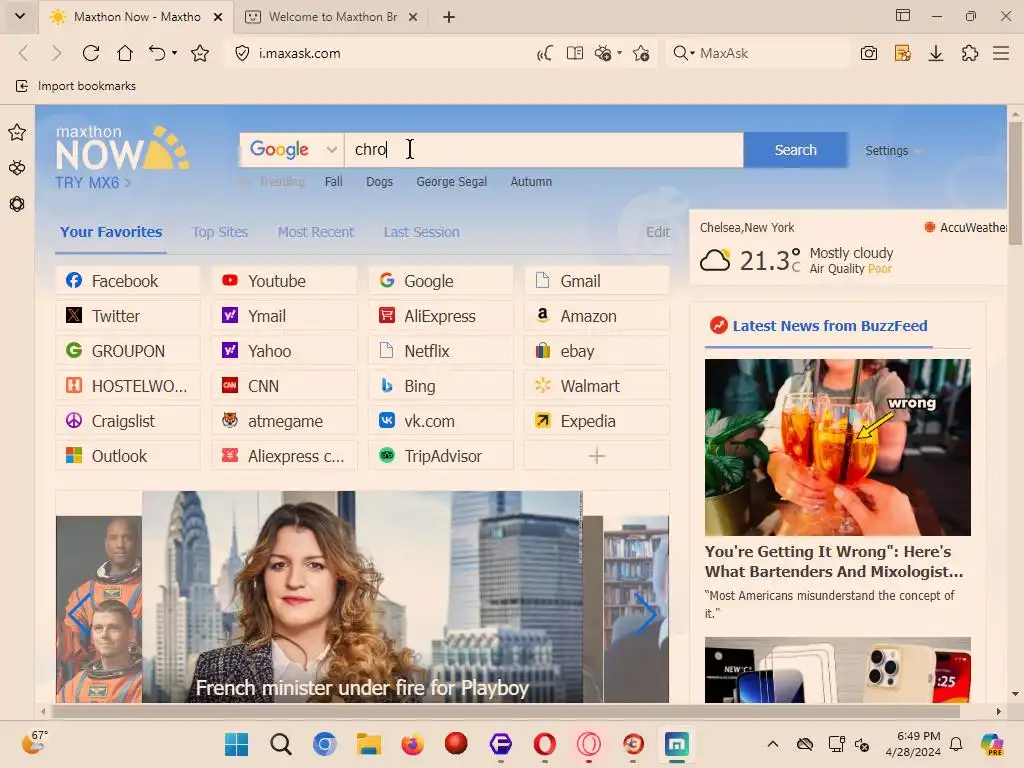Viewport: 1024px width, 768px height.
Task: Open the bartenders BuzzFeed article thumbnail
Action: 837,447
